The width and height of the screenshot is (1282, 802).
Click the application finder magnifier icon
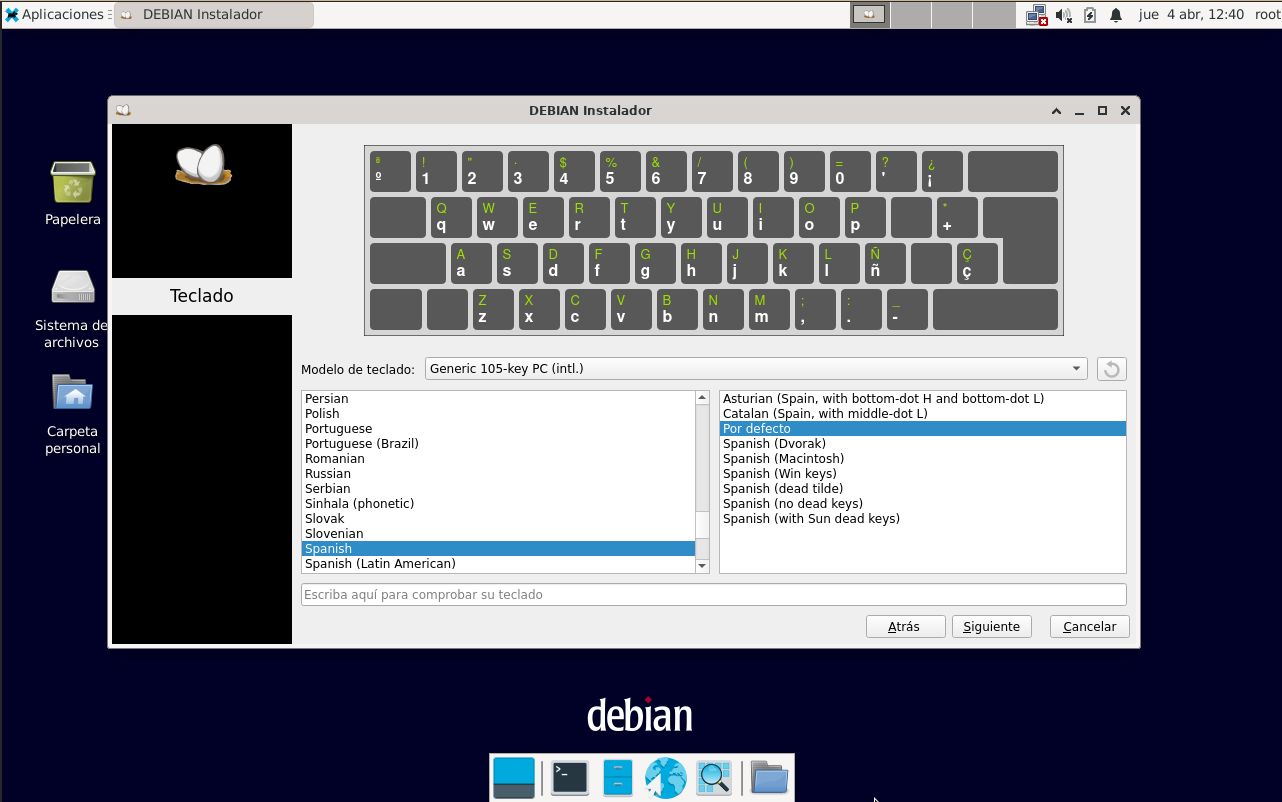point(714,777)
